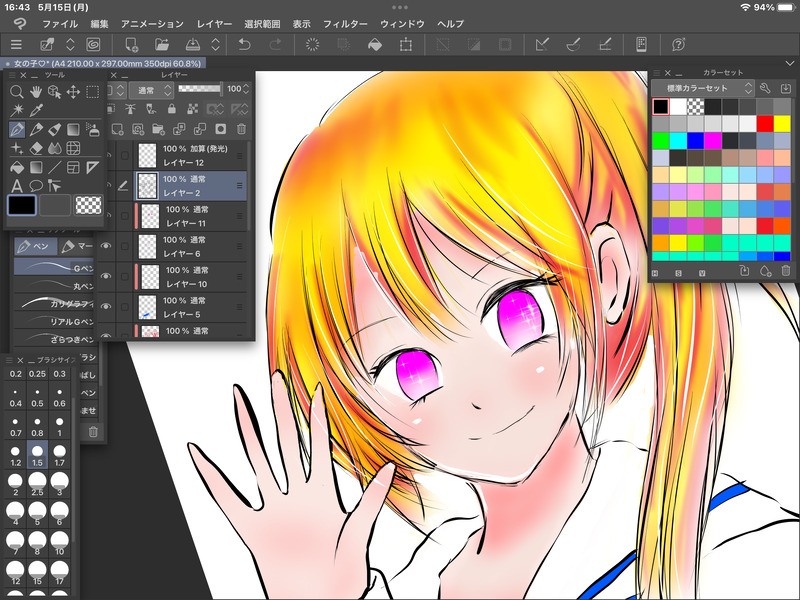Select the red swatch in color set

(x=765, y=123)
